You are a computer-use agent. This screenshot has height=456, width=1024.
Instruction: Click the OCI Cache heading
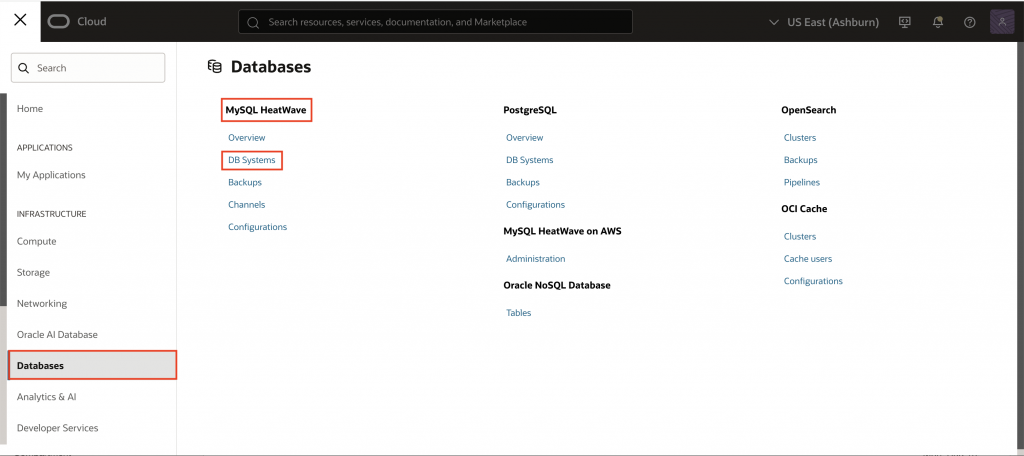tap(804, 209)
